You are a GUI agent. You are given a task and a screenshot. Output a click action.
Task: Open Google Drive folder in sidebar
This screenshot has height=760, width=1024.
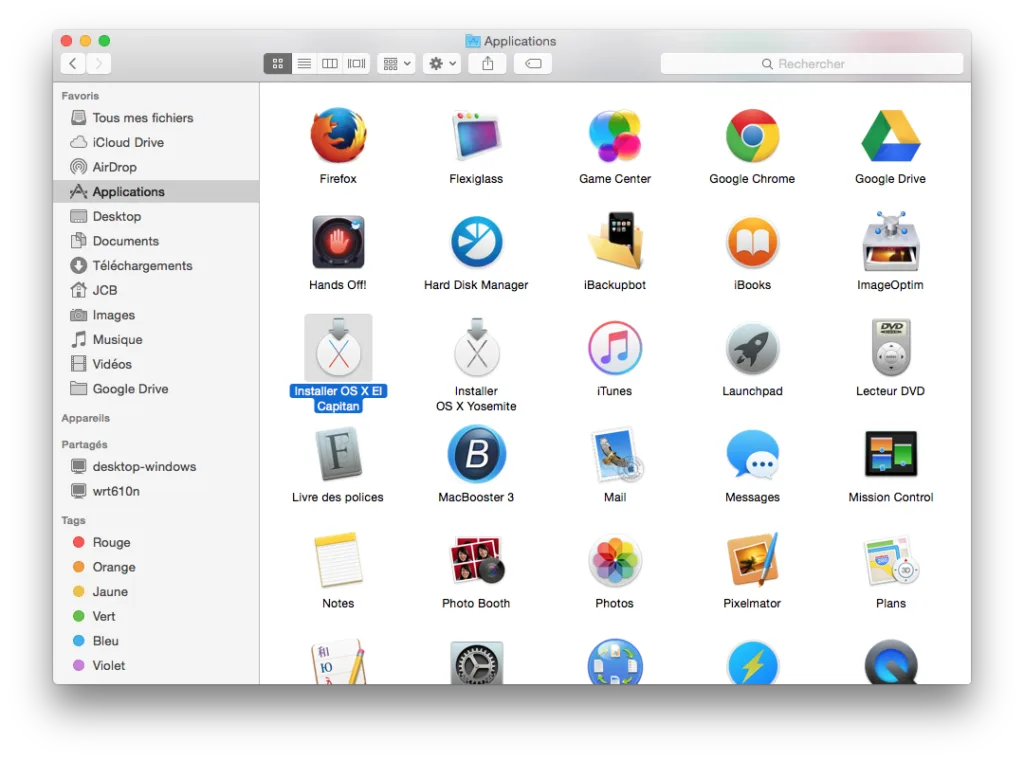155,388
